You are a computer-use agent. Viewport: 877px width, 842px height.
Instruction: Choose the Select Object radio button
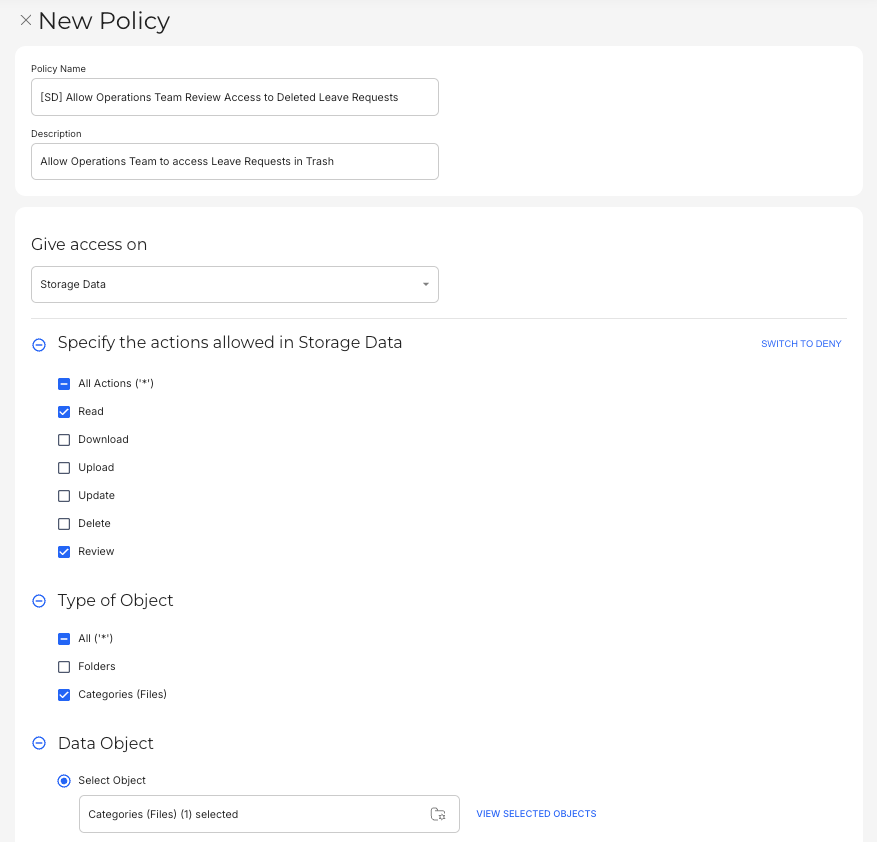point(64,781)
